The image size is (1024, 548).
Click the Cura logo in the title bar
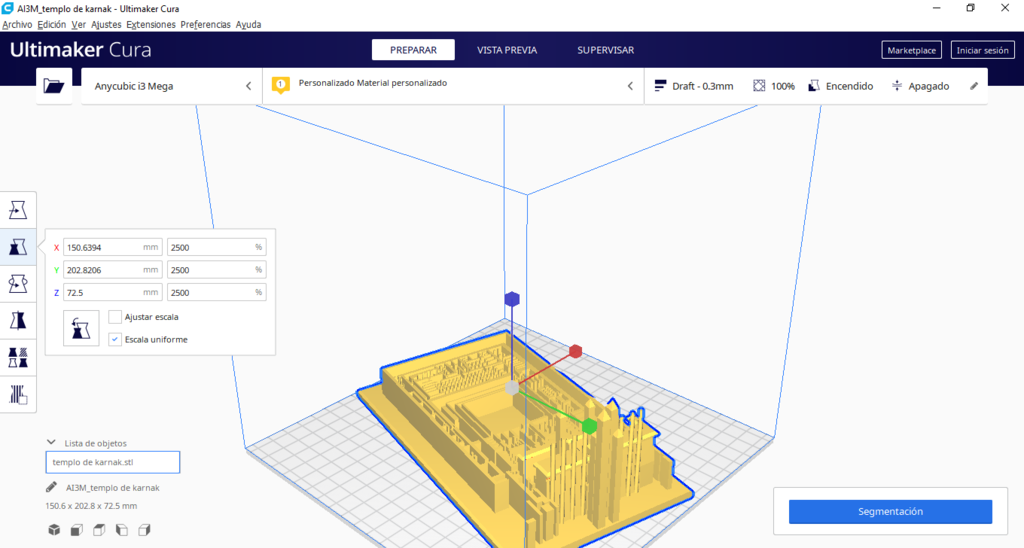click(7, 8)
